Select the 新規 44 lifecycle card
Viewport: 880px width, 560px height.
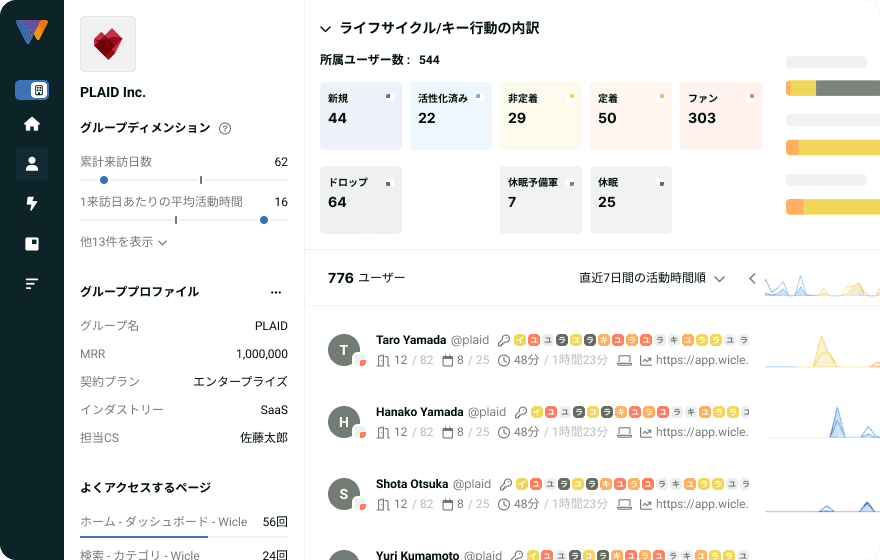click(361, 116)
